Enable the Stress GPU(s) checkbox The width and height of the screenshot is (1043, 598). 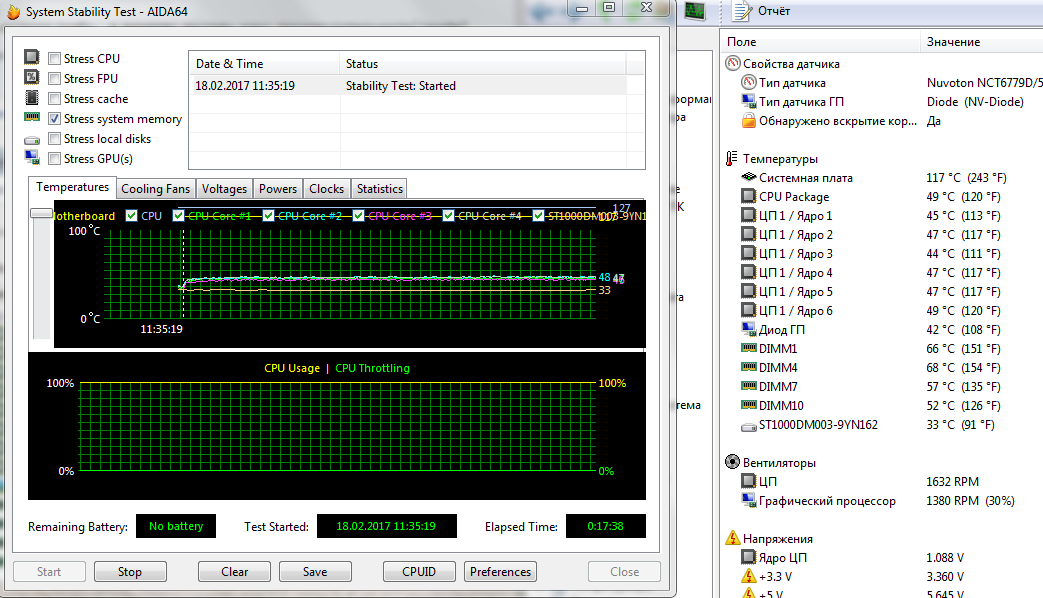(x=55, y=158)
